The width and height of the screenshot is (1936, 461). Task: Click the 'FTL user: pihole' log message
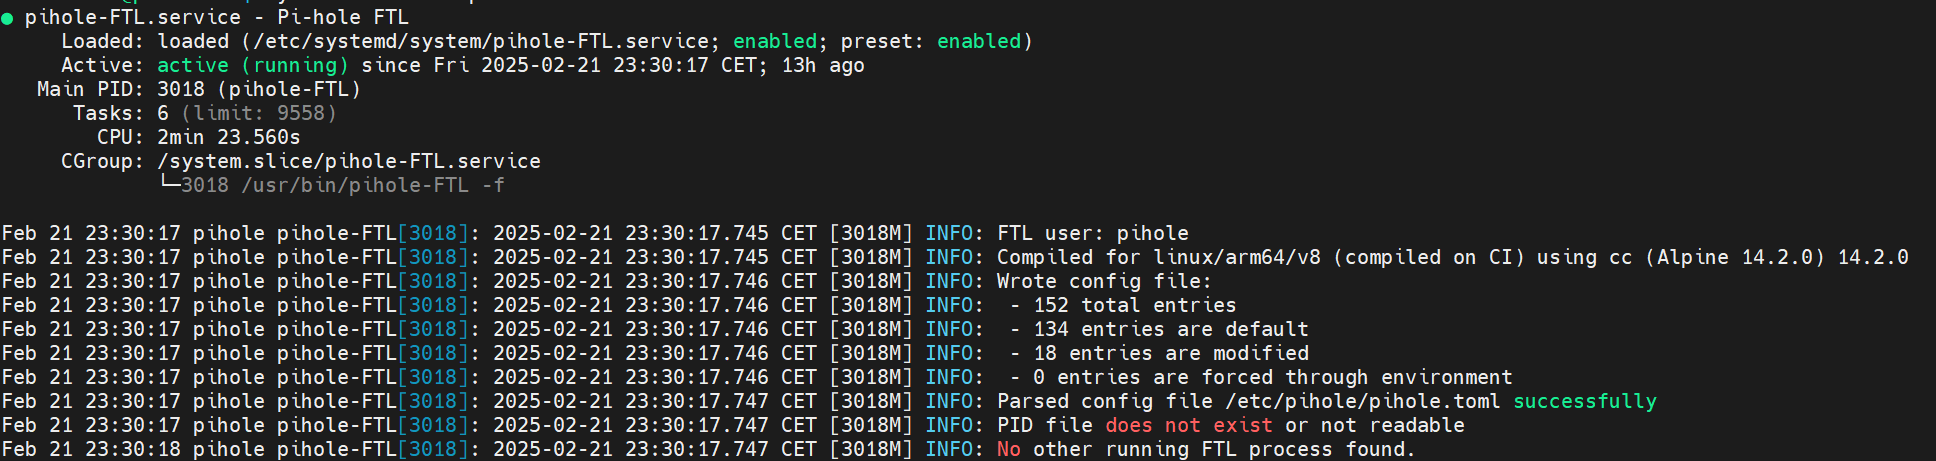(x=1093, y=233)
